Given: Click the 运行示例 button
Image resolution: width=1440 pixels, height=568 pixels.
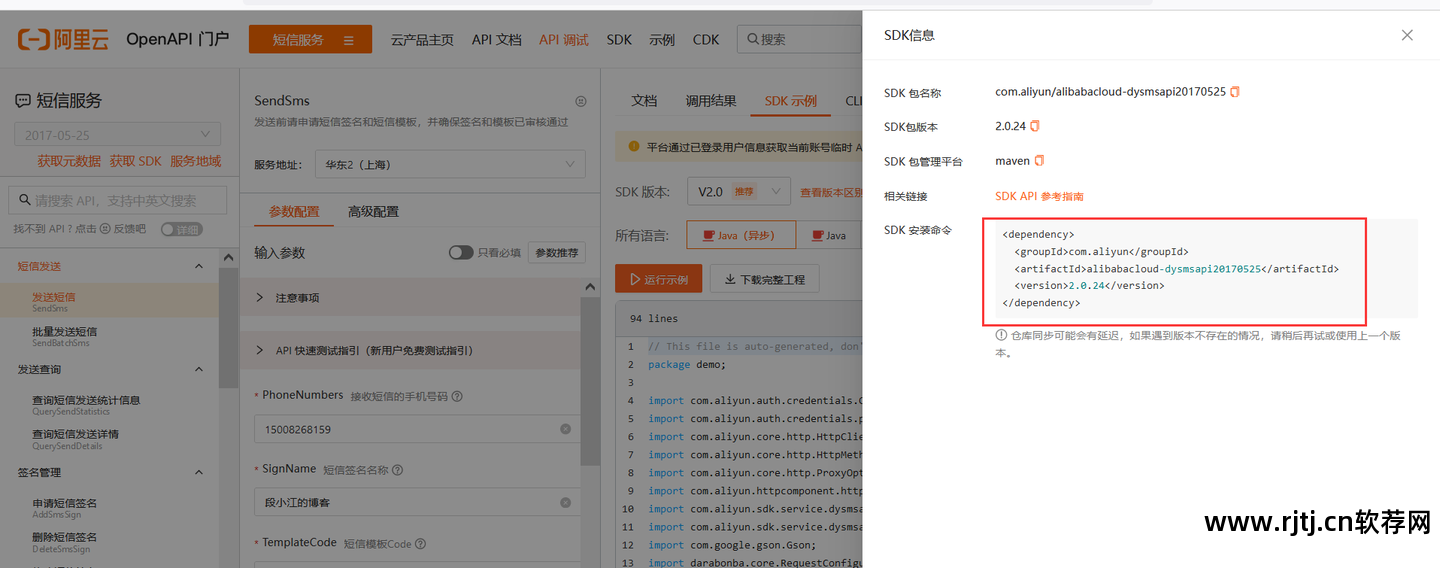Looking at the screenshot, I should point(659,280).
